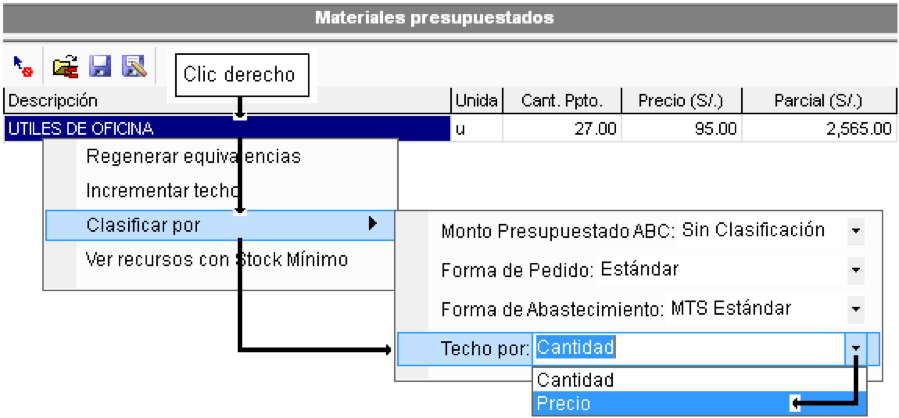Click the Techo por Cantidad input field
Screen dimensions: 899x418
(x=690, y=348)
